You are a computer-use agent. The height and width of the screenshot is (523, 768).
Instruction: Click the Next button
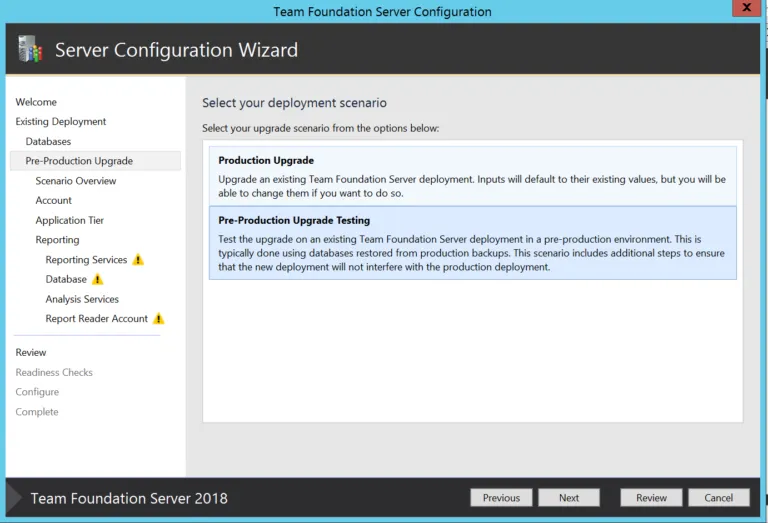(569, 498)
